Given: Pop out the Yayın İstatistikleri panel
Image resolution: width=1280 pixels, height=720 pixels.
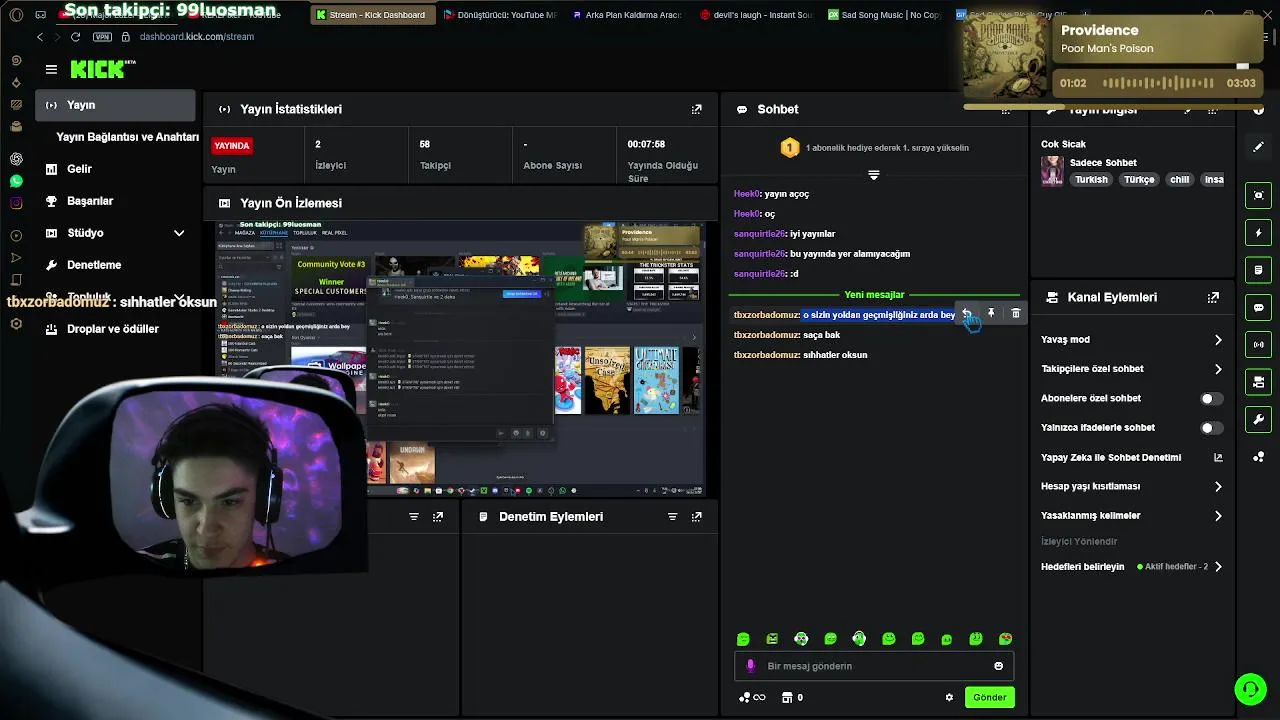Looking at the screenshot, I should tap(696, 109).
